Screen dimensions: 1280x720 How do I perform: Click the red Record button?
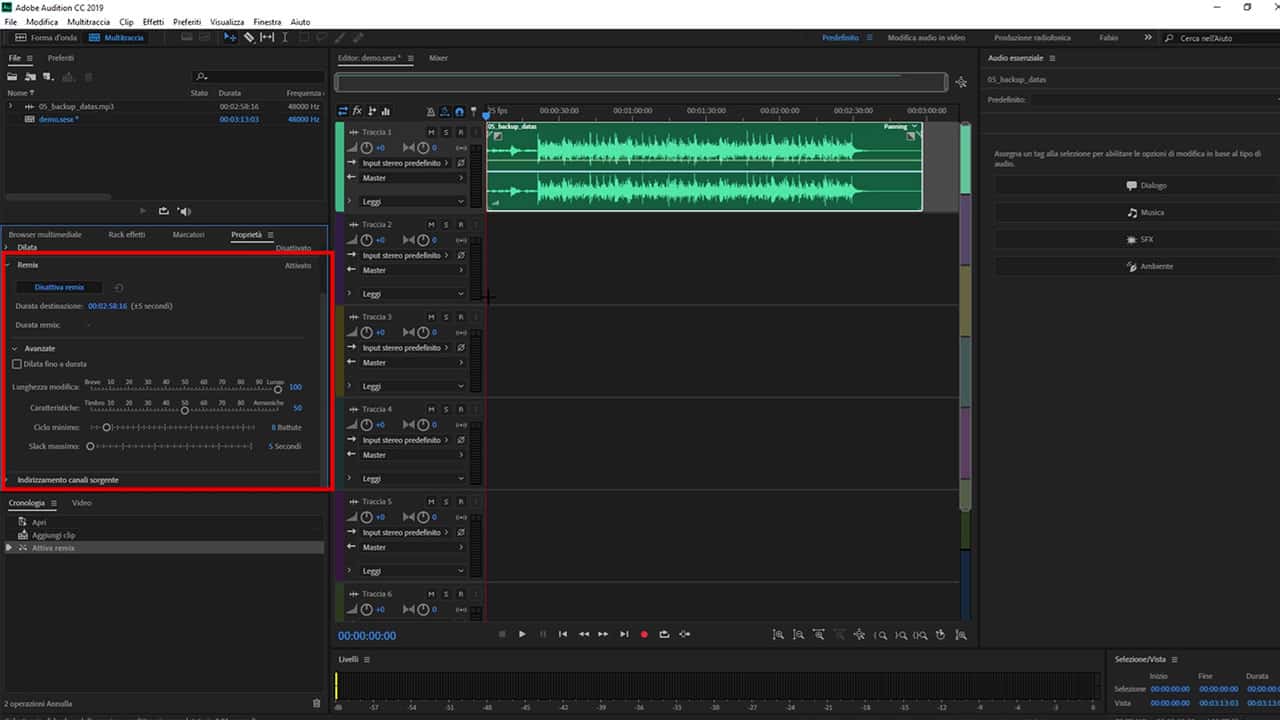click(x=644, y=634)
